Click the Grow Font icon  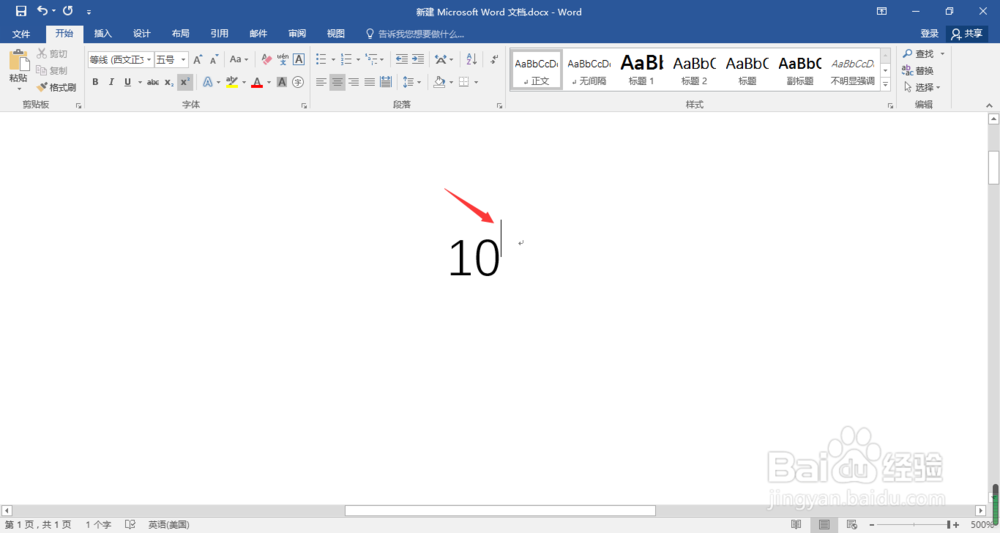[198, 59]
